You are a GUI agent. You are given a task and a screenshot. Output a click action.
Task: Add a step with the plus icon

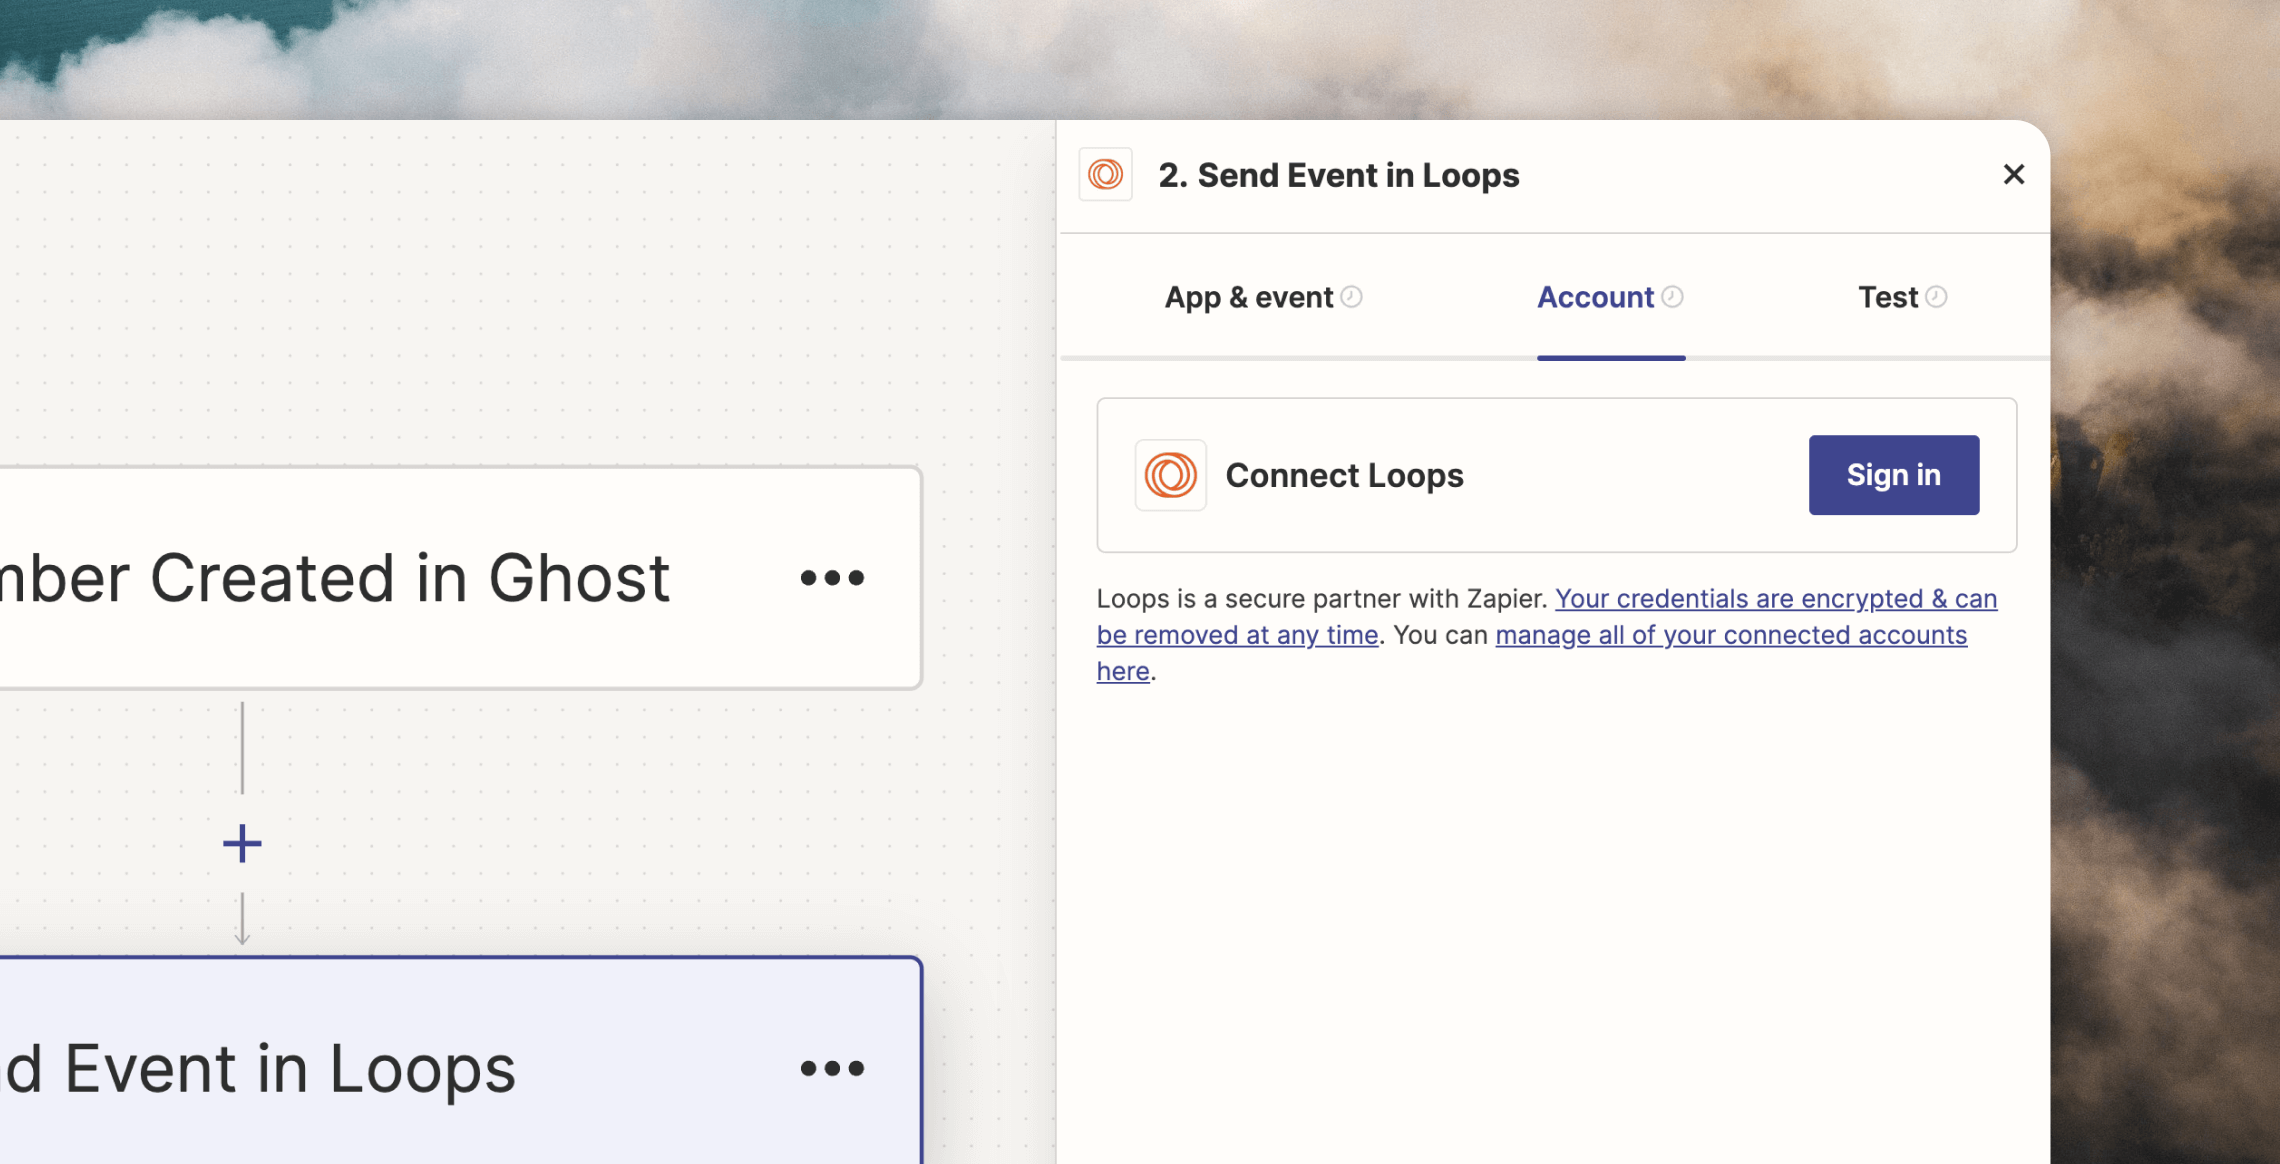click(242, 844)
